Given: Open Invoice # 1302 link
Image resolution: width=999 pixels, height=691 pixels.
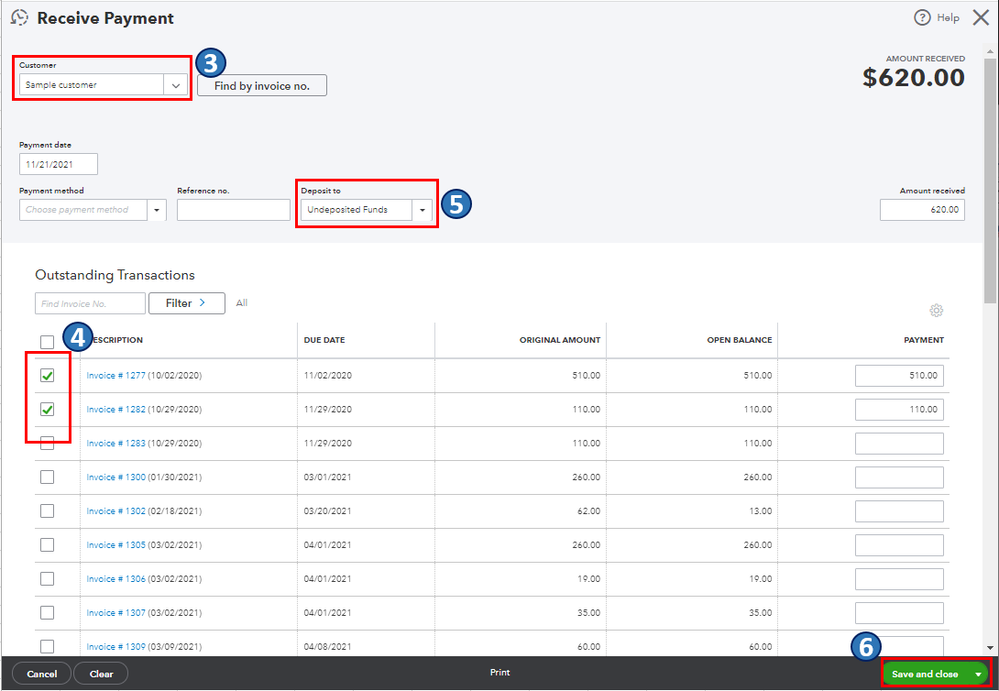Looking at the screenshot, I should (116, 511).
